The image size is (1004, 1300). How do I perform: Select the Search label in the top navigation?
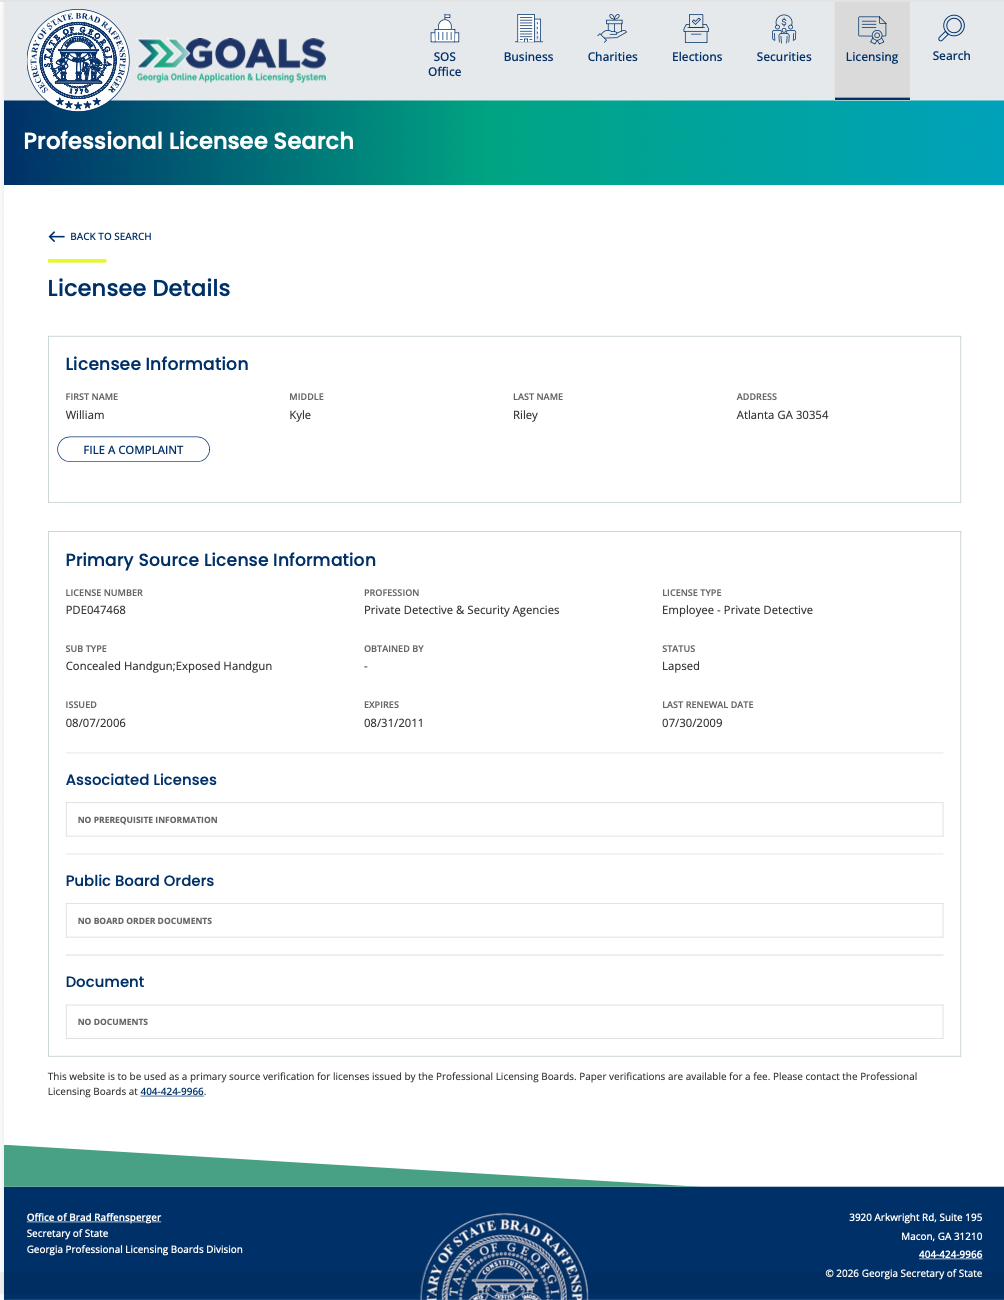[x=952, y=56]
